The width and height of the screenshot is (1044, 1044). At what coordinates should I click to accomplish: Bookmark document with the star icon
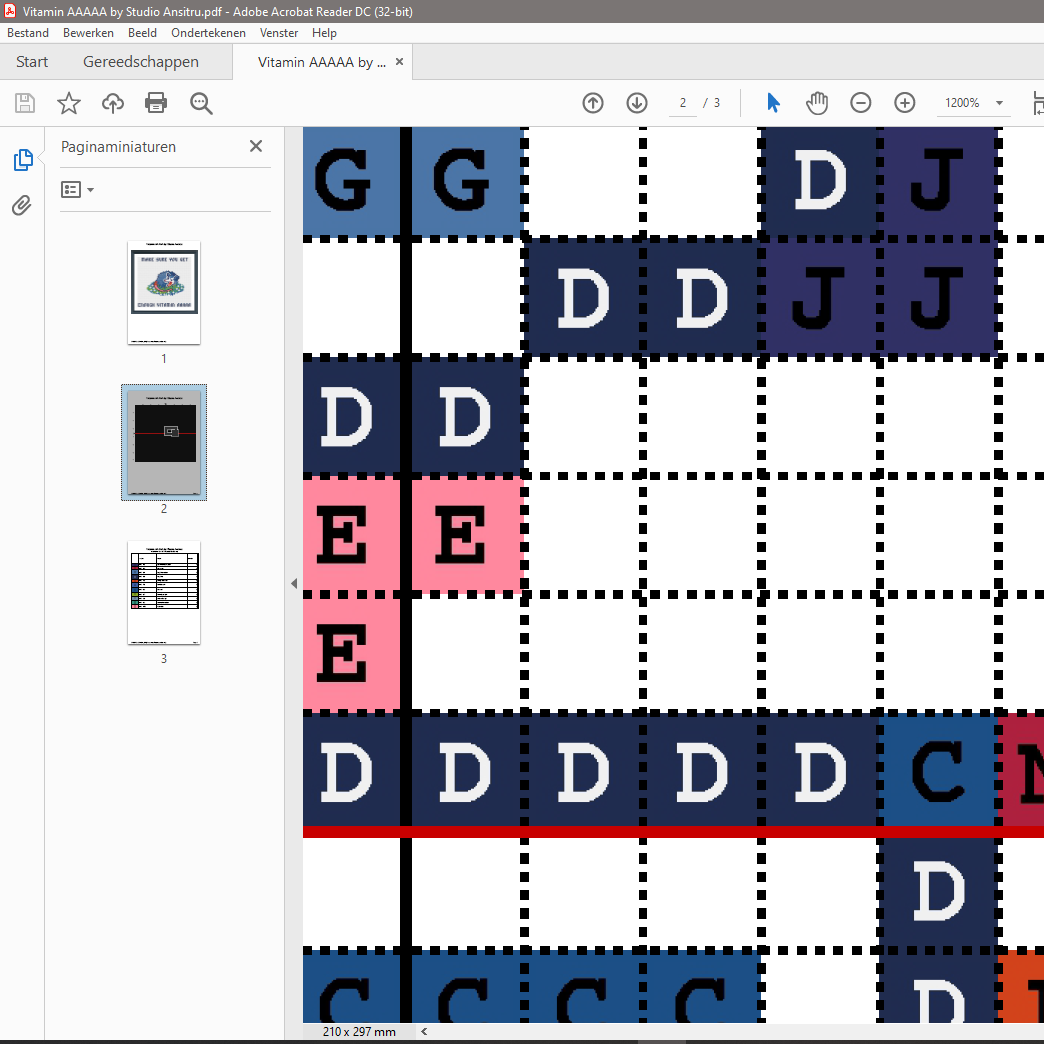pyautogui.click(x=69, y=103)
